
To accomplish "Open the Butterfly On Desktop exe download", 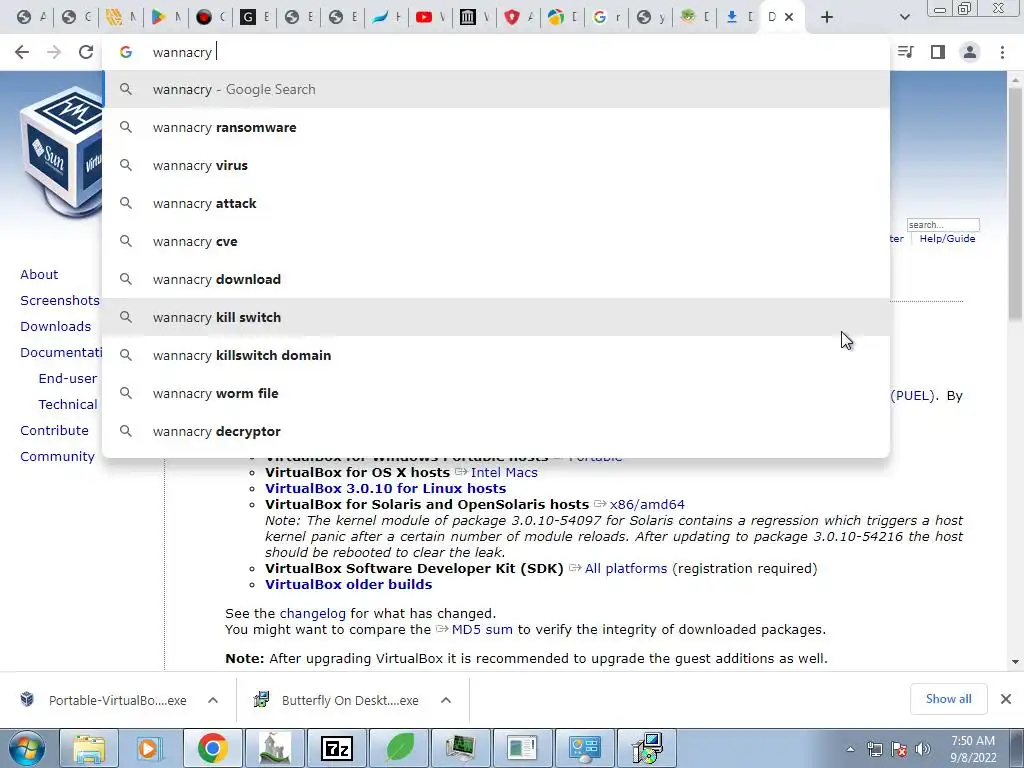I will click(338, 700).
